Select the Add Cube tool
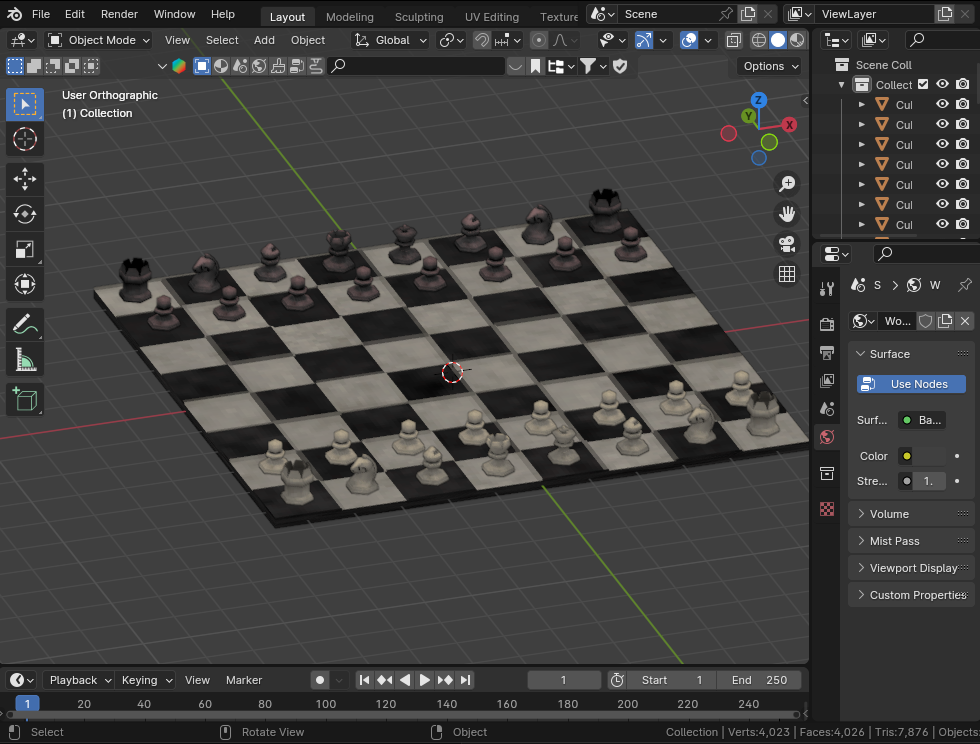The image size is (980, 744). (25, 400)
